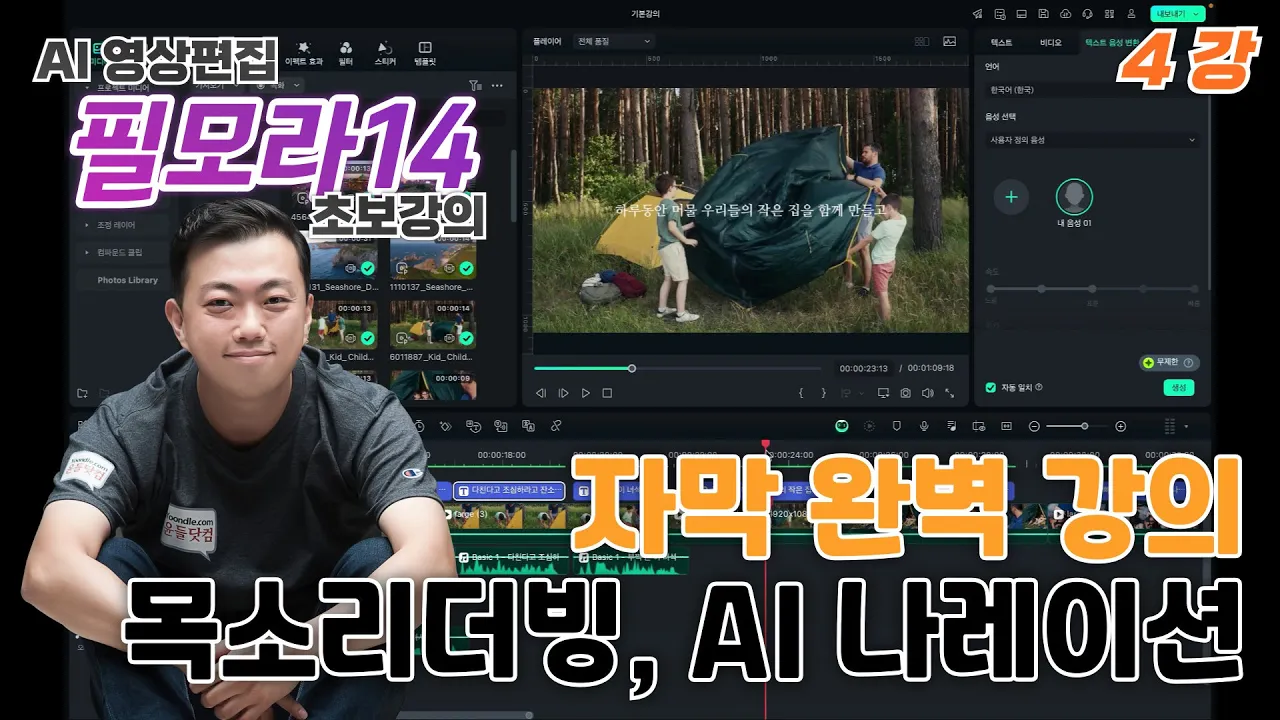Toggle the preview compare-view icon

(x=921, y=42)
